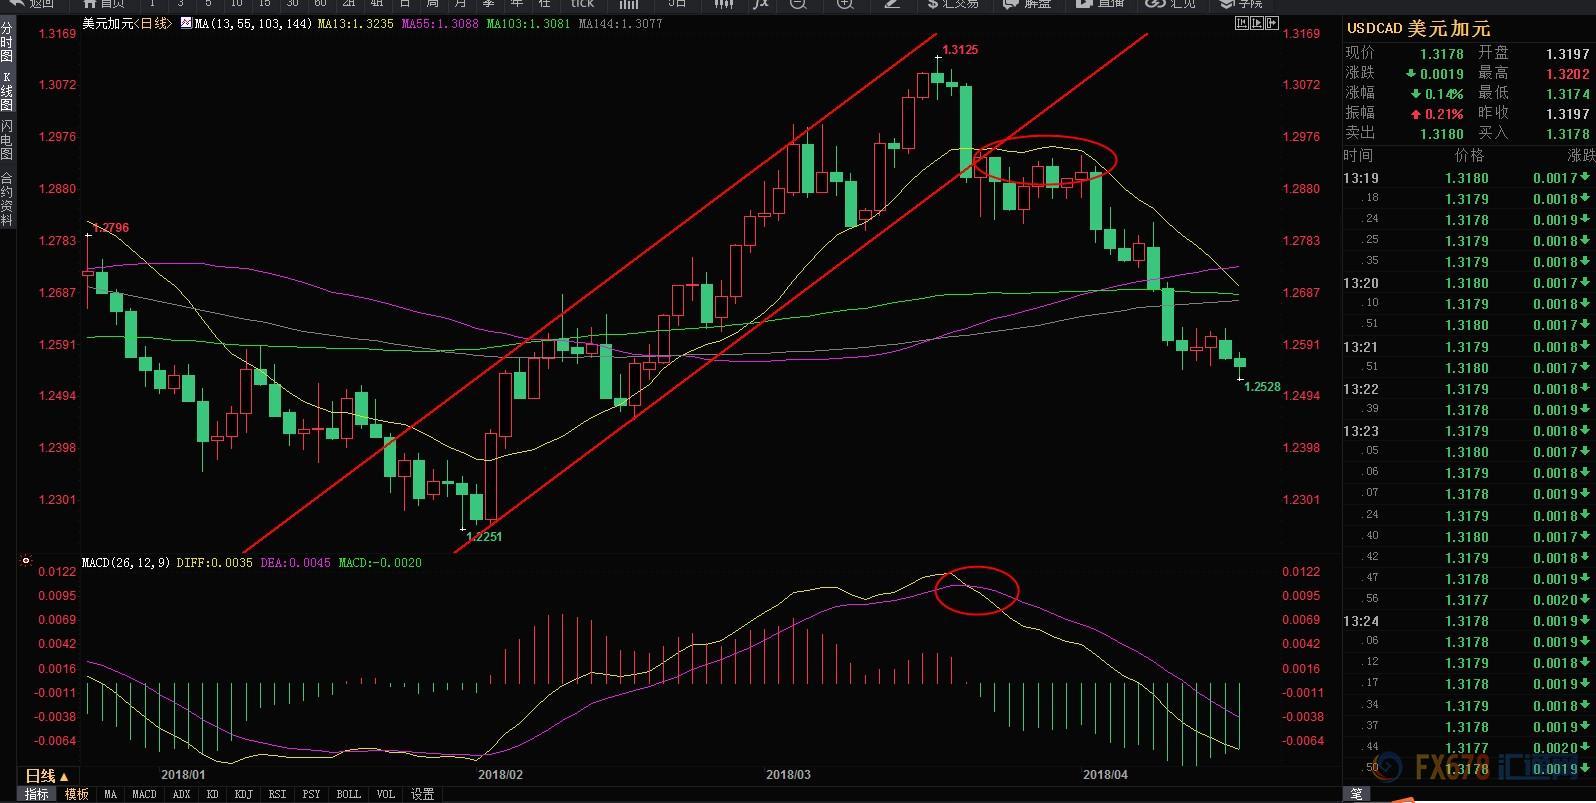Select the pencil drawing tool in the top toolbar
This screenshot has height=803, width=1596.
click(x=892, y=4)
